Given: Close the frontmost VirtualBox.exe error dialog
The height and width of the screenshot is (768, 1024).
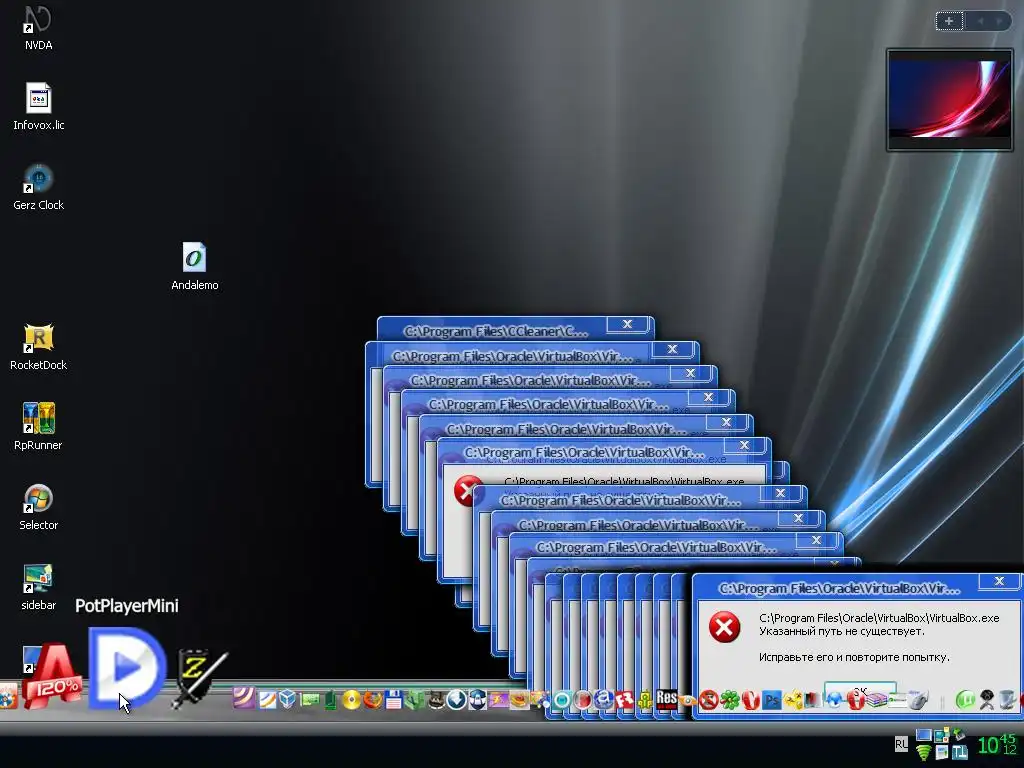Looking at the screenshot, I should [x=999, y=581].
